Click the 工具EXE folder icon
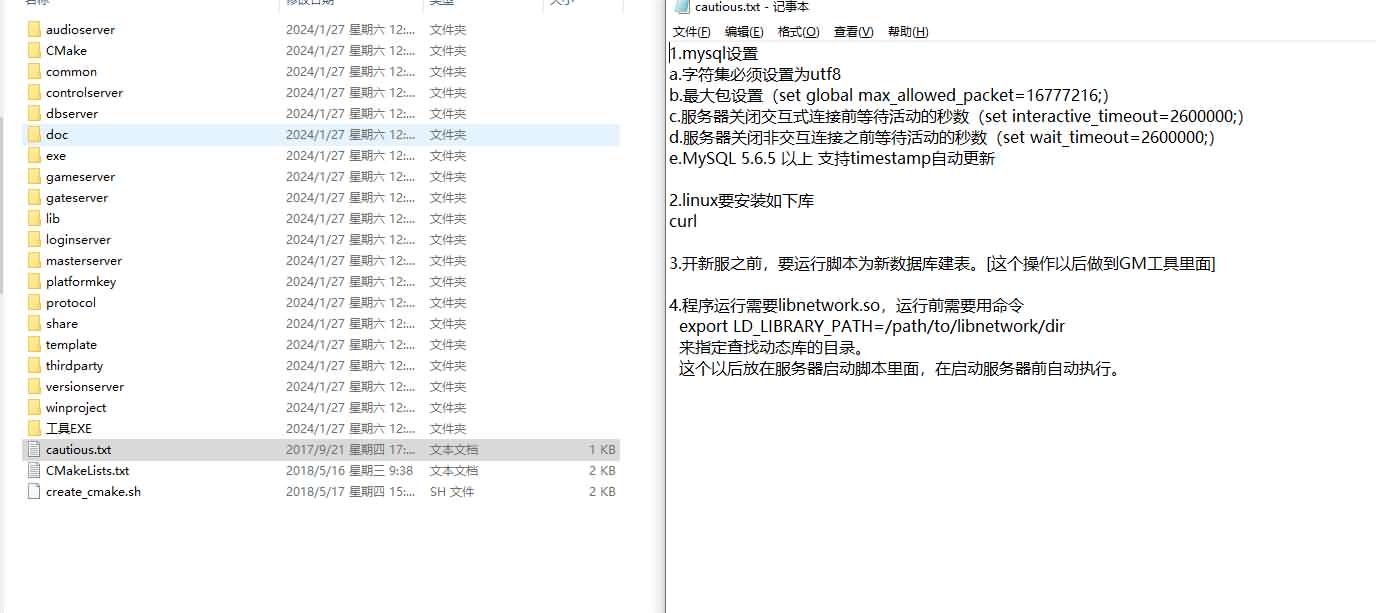1376x613 pixels. pyautogui.click(x=34, y=428)
